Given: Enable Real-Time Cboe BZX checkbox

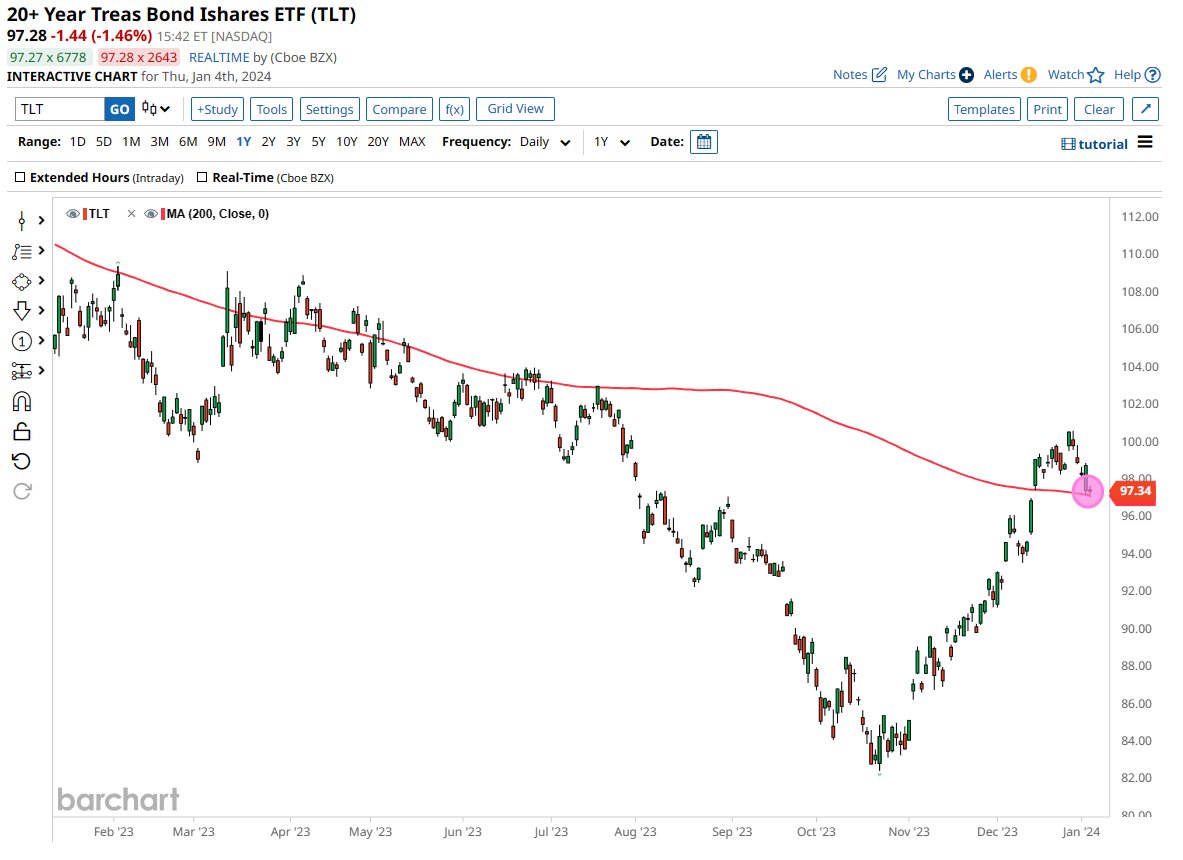Looking at the screenshot, I should click(x=202, y=177).
